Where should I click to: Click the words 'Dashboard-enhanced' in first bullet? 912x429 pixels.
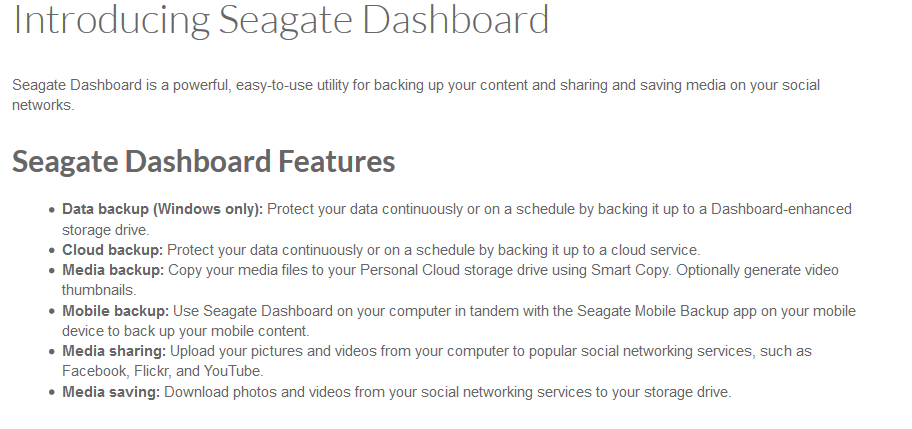coord(781,209)
